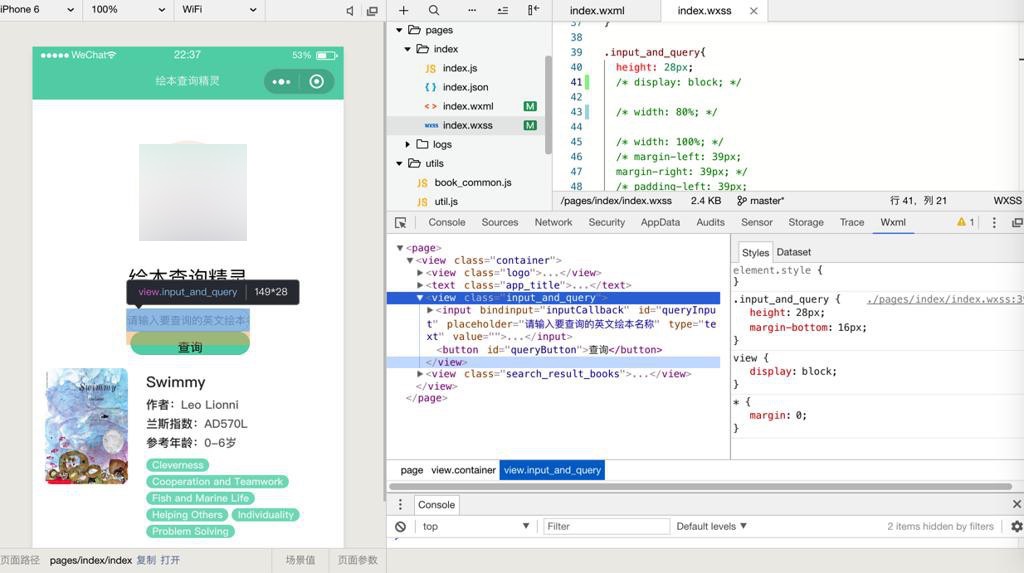Viewport: 1024px width, 573px height.
Task: Expand the search_result_books view node
Action: click(x=420, y=374)
